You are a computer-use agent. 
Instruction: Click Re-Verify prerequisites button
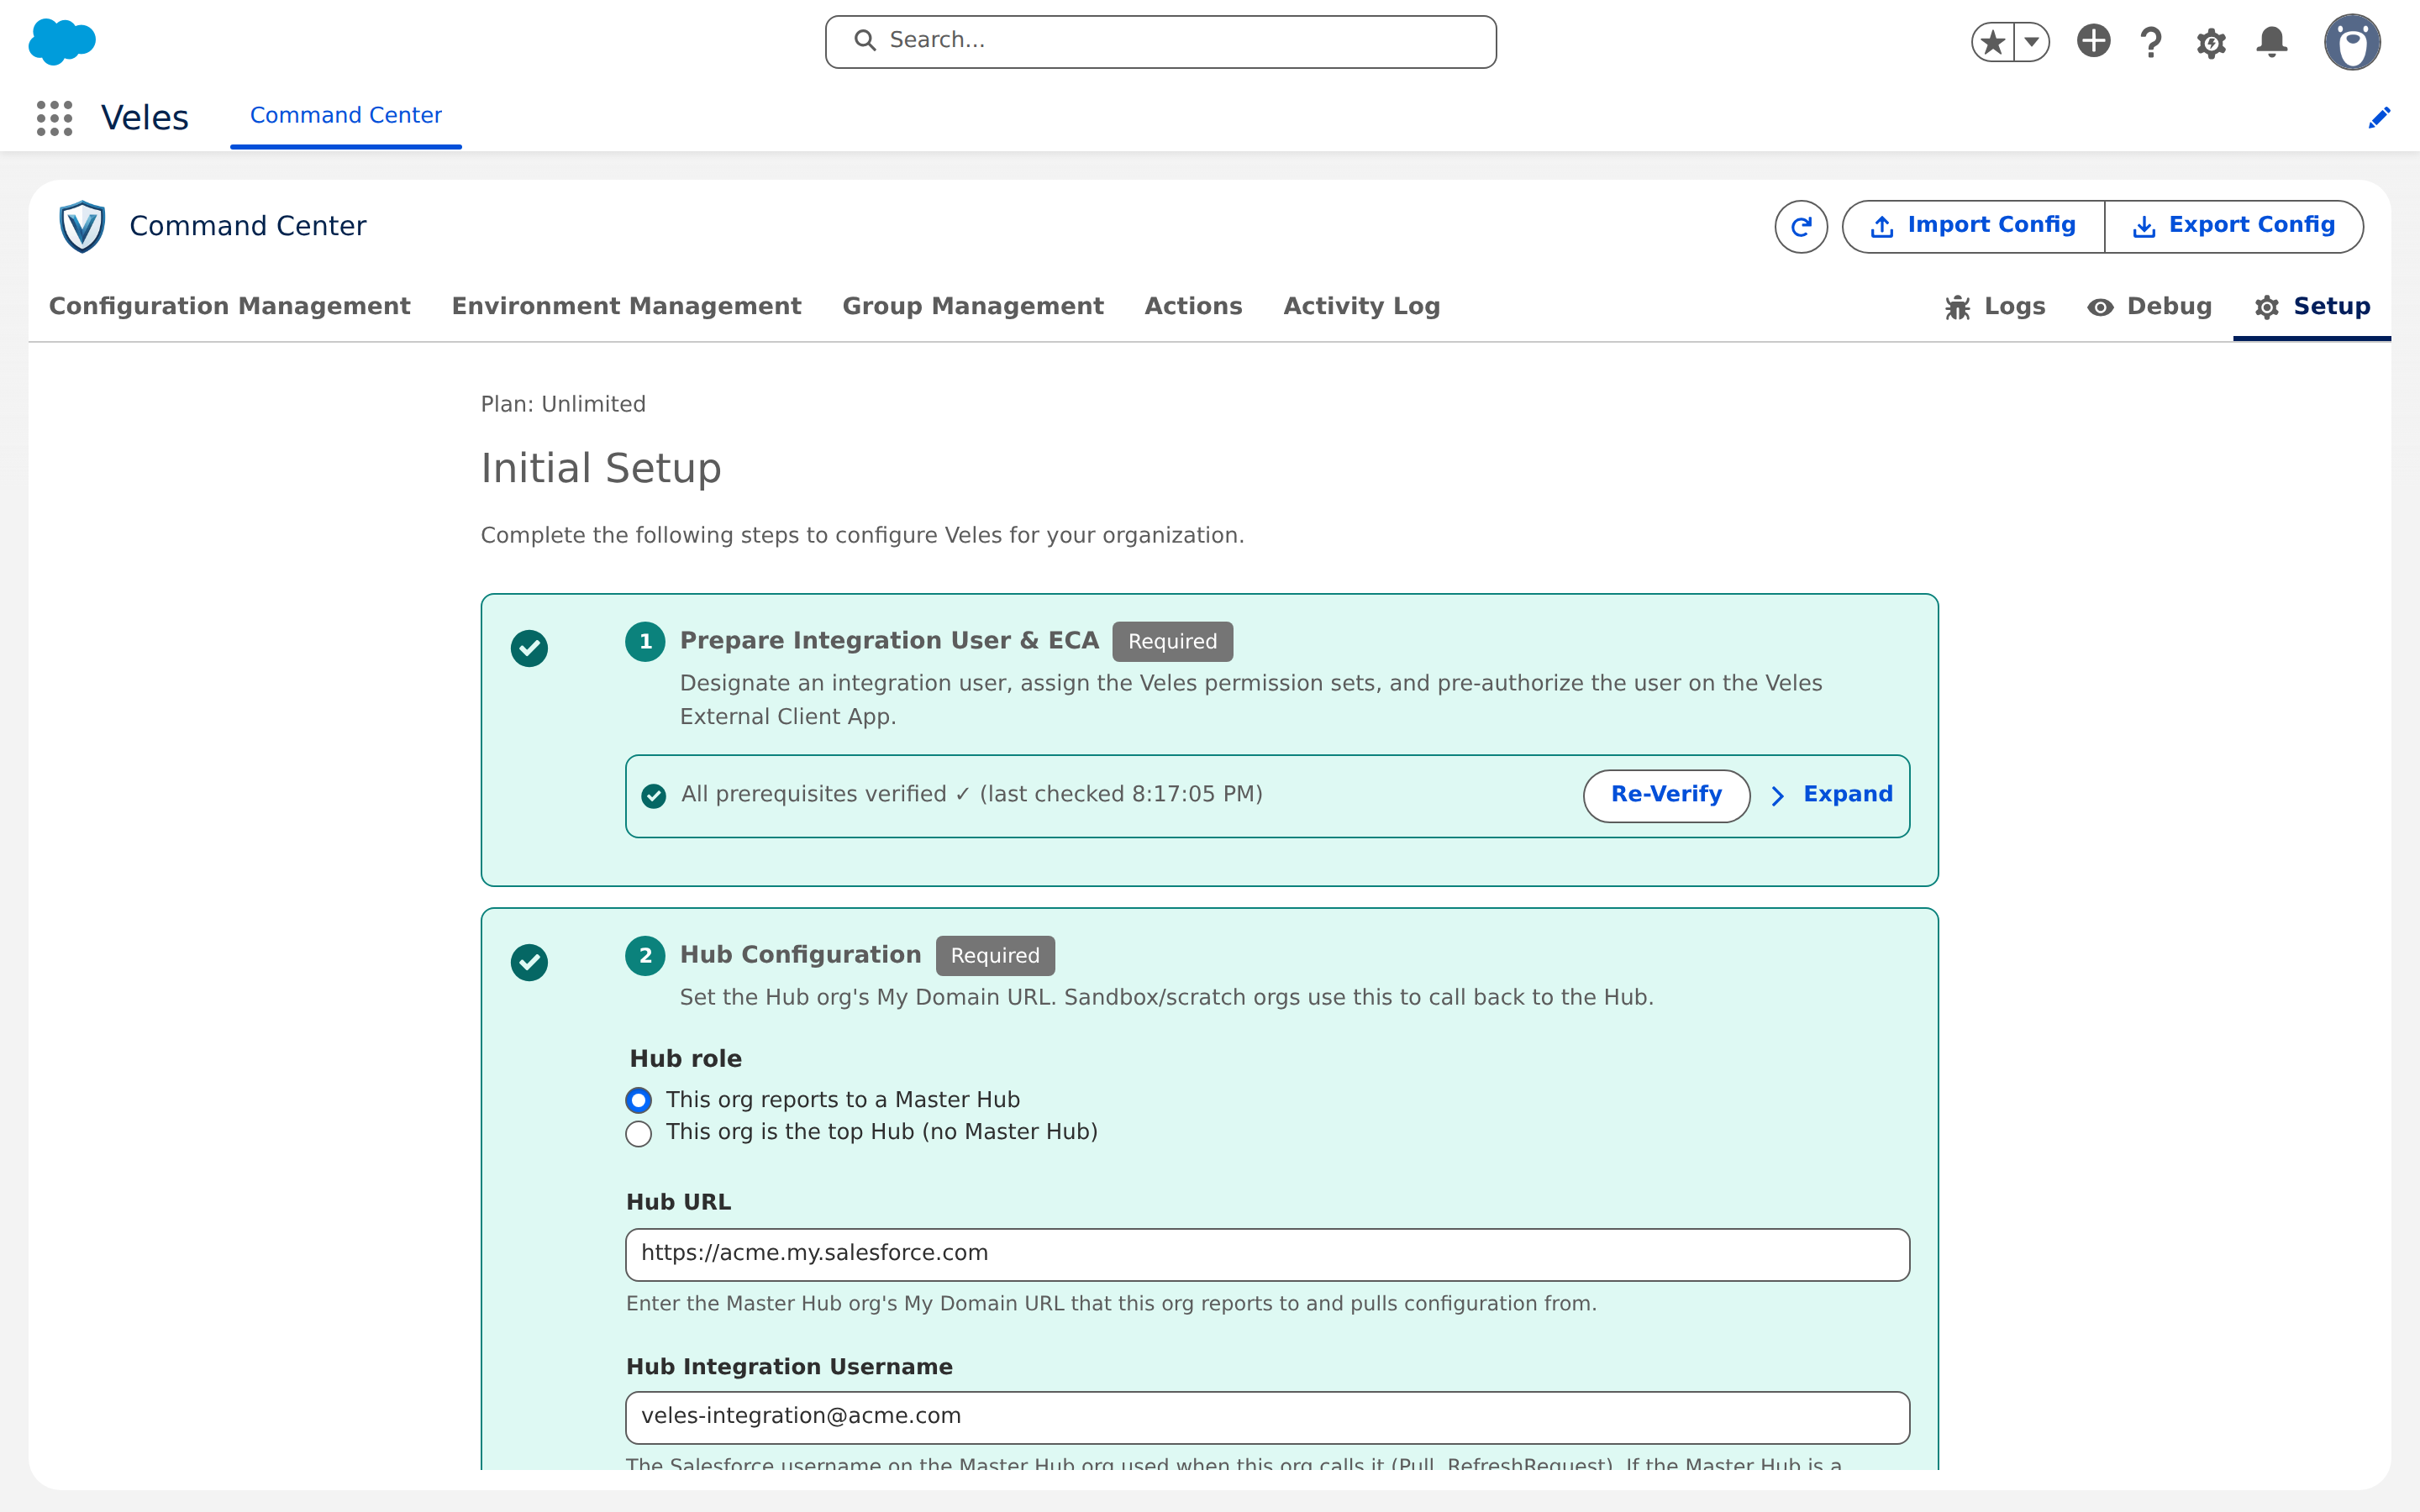click(1666, 795)
